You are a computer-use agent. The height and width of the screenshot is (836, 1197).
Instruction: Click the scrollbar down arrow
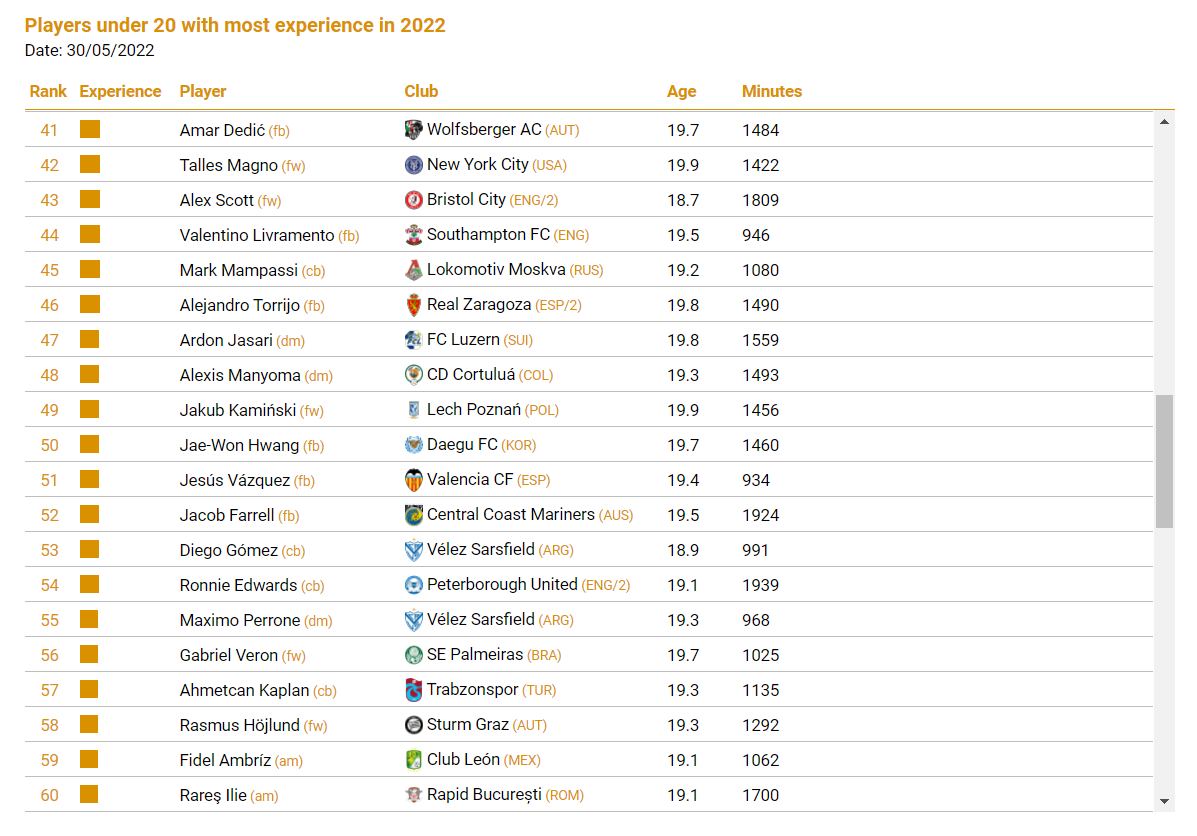point(1164,801)
